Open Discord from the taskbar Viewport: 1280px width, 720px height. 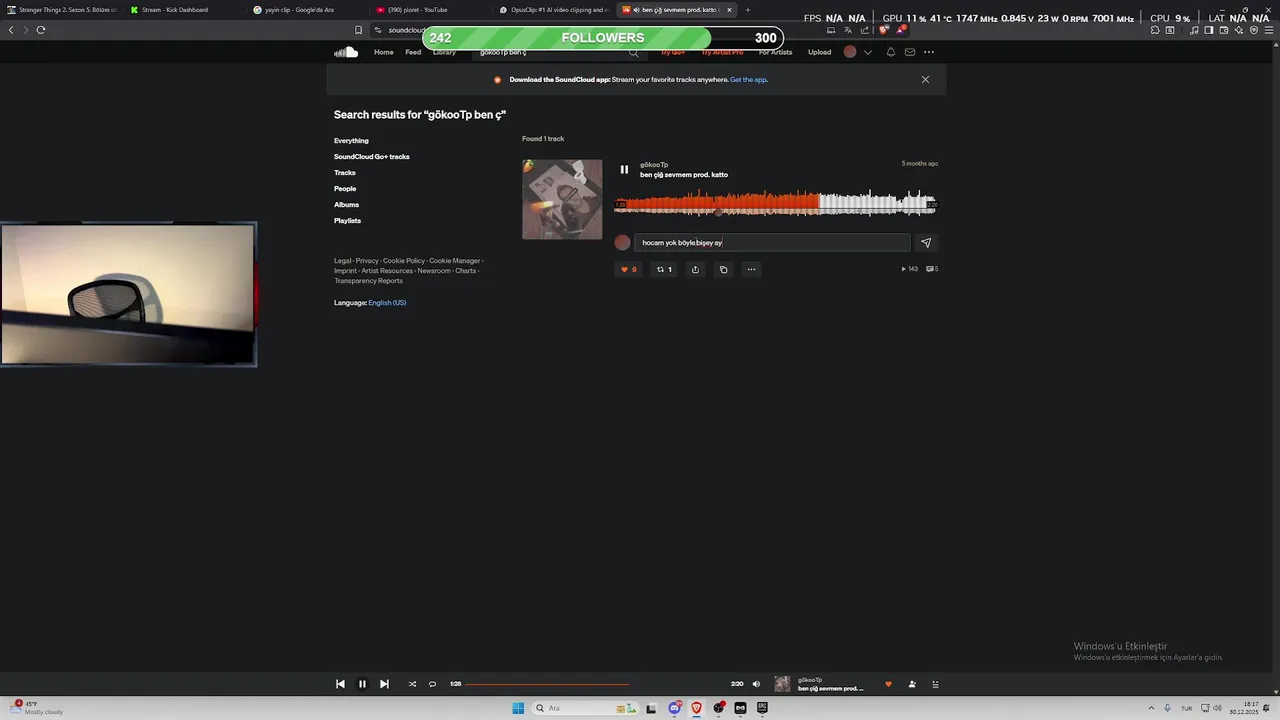pos(674,708)
